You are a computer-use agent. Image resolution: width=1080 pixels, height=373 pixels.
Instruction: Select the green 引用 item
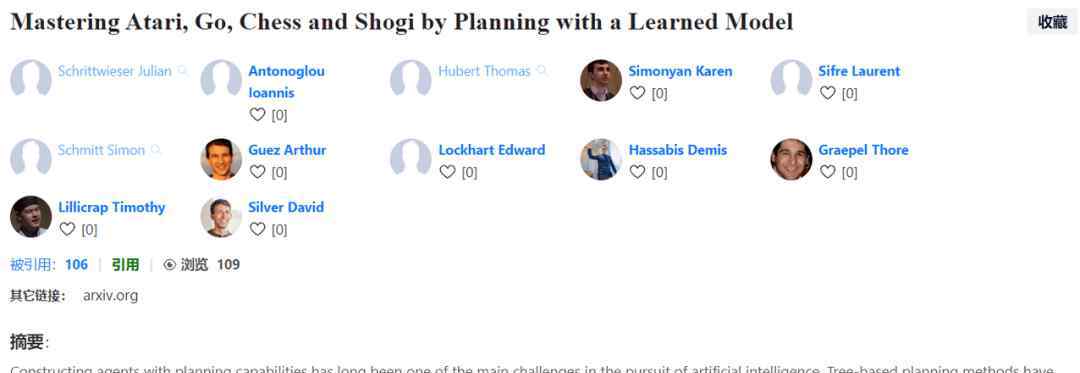tap(125, 265)
